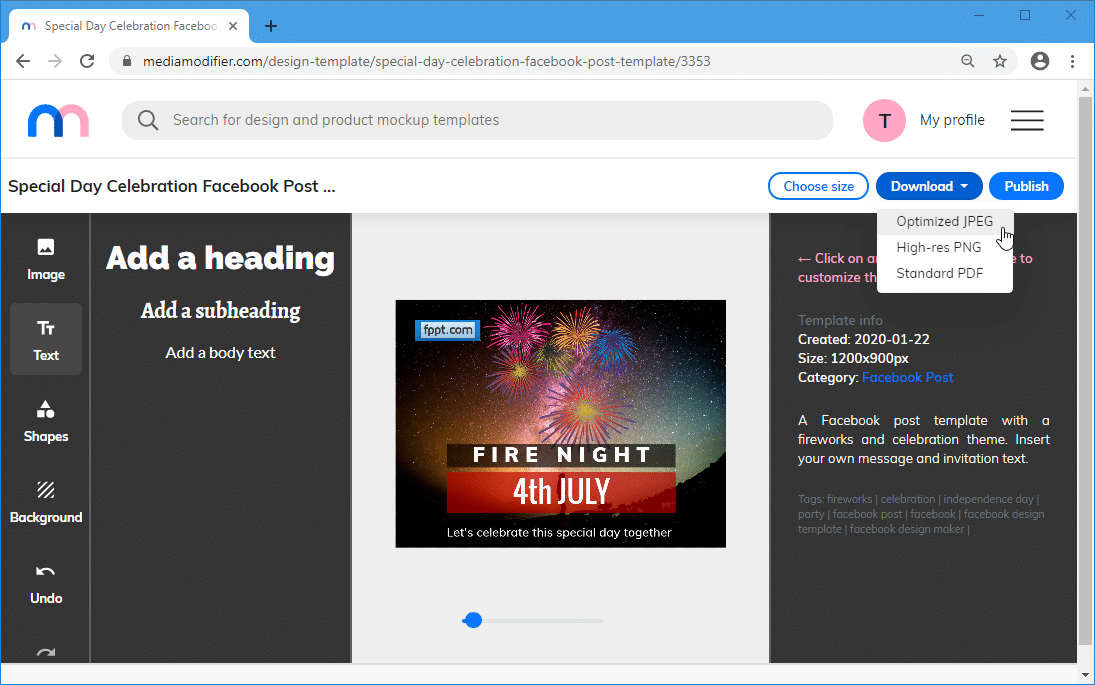
Task: Open a new browser tab
Action: [271, 27]
